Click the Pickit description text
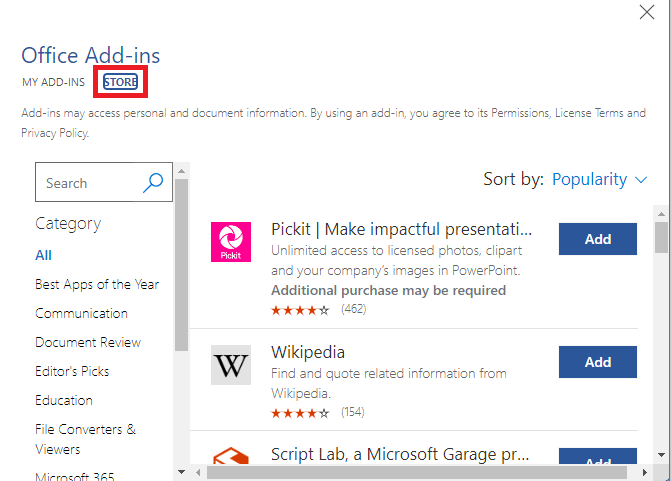Screen dimensions: 671x481 [396, 260]
